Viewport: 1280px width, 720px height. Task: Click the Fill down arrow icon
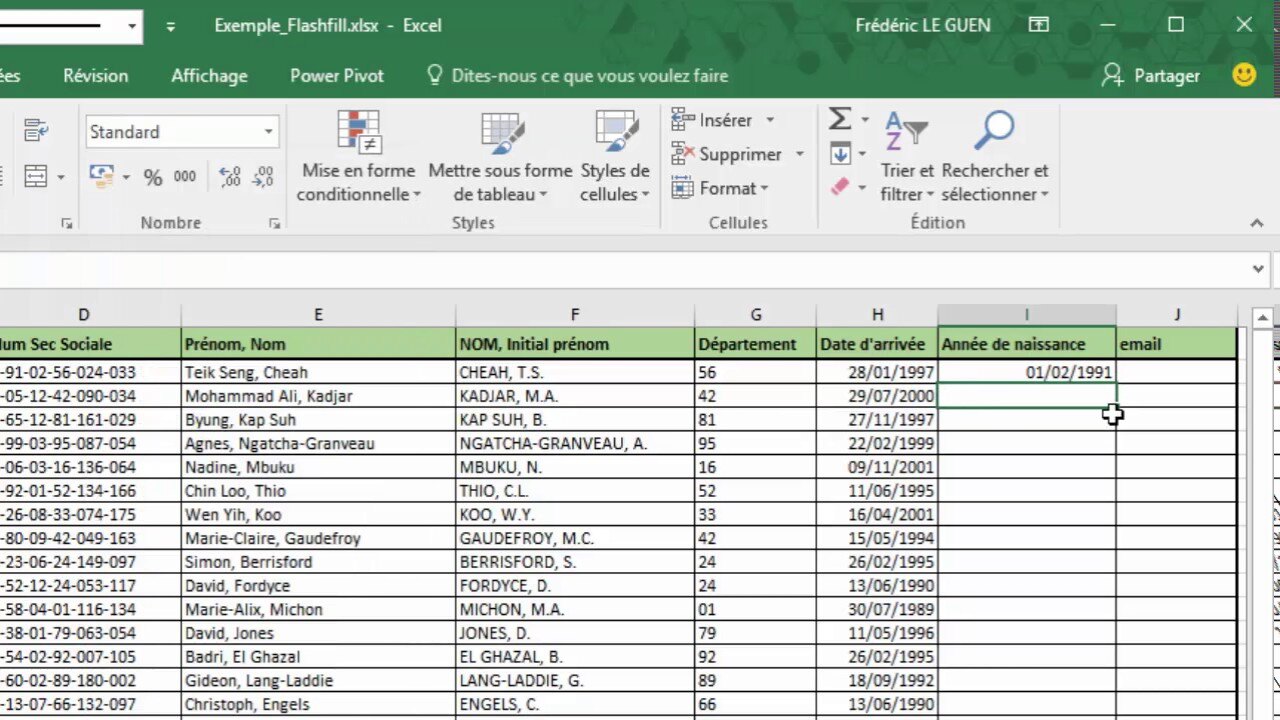pos(840,154)
